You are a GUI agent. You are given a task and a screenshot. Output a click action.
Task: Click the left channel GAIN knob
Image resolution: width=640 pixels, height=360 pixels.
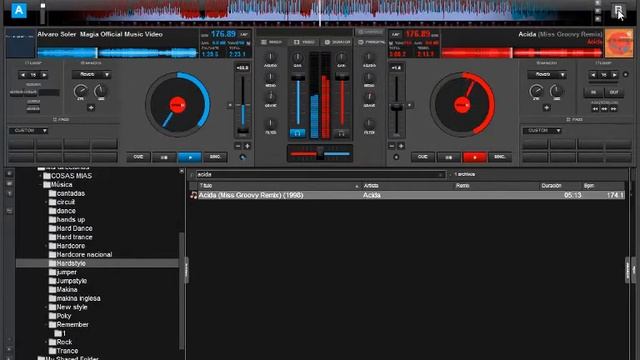click(298, 57)
